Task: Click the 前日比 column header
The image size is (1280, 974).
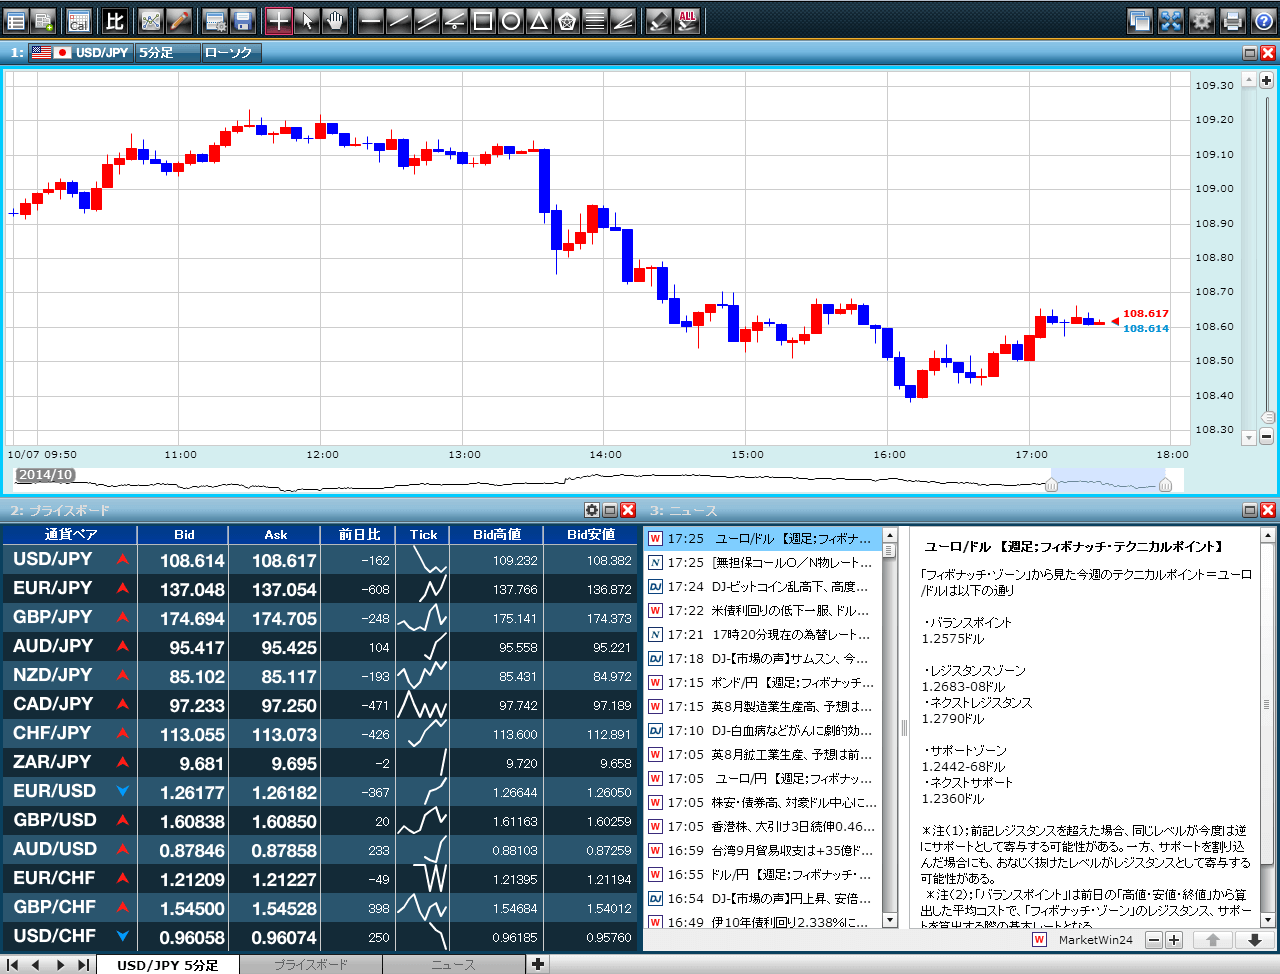Action: [359, 535]
